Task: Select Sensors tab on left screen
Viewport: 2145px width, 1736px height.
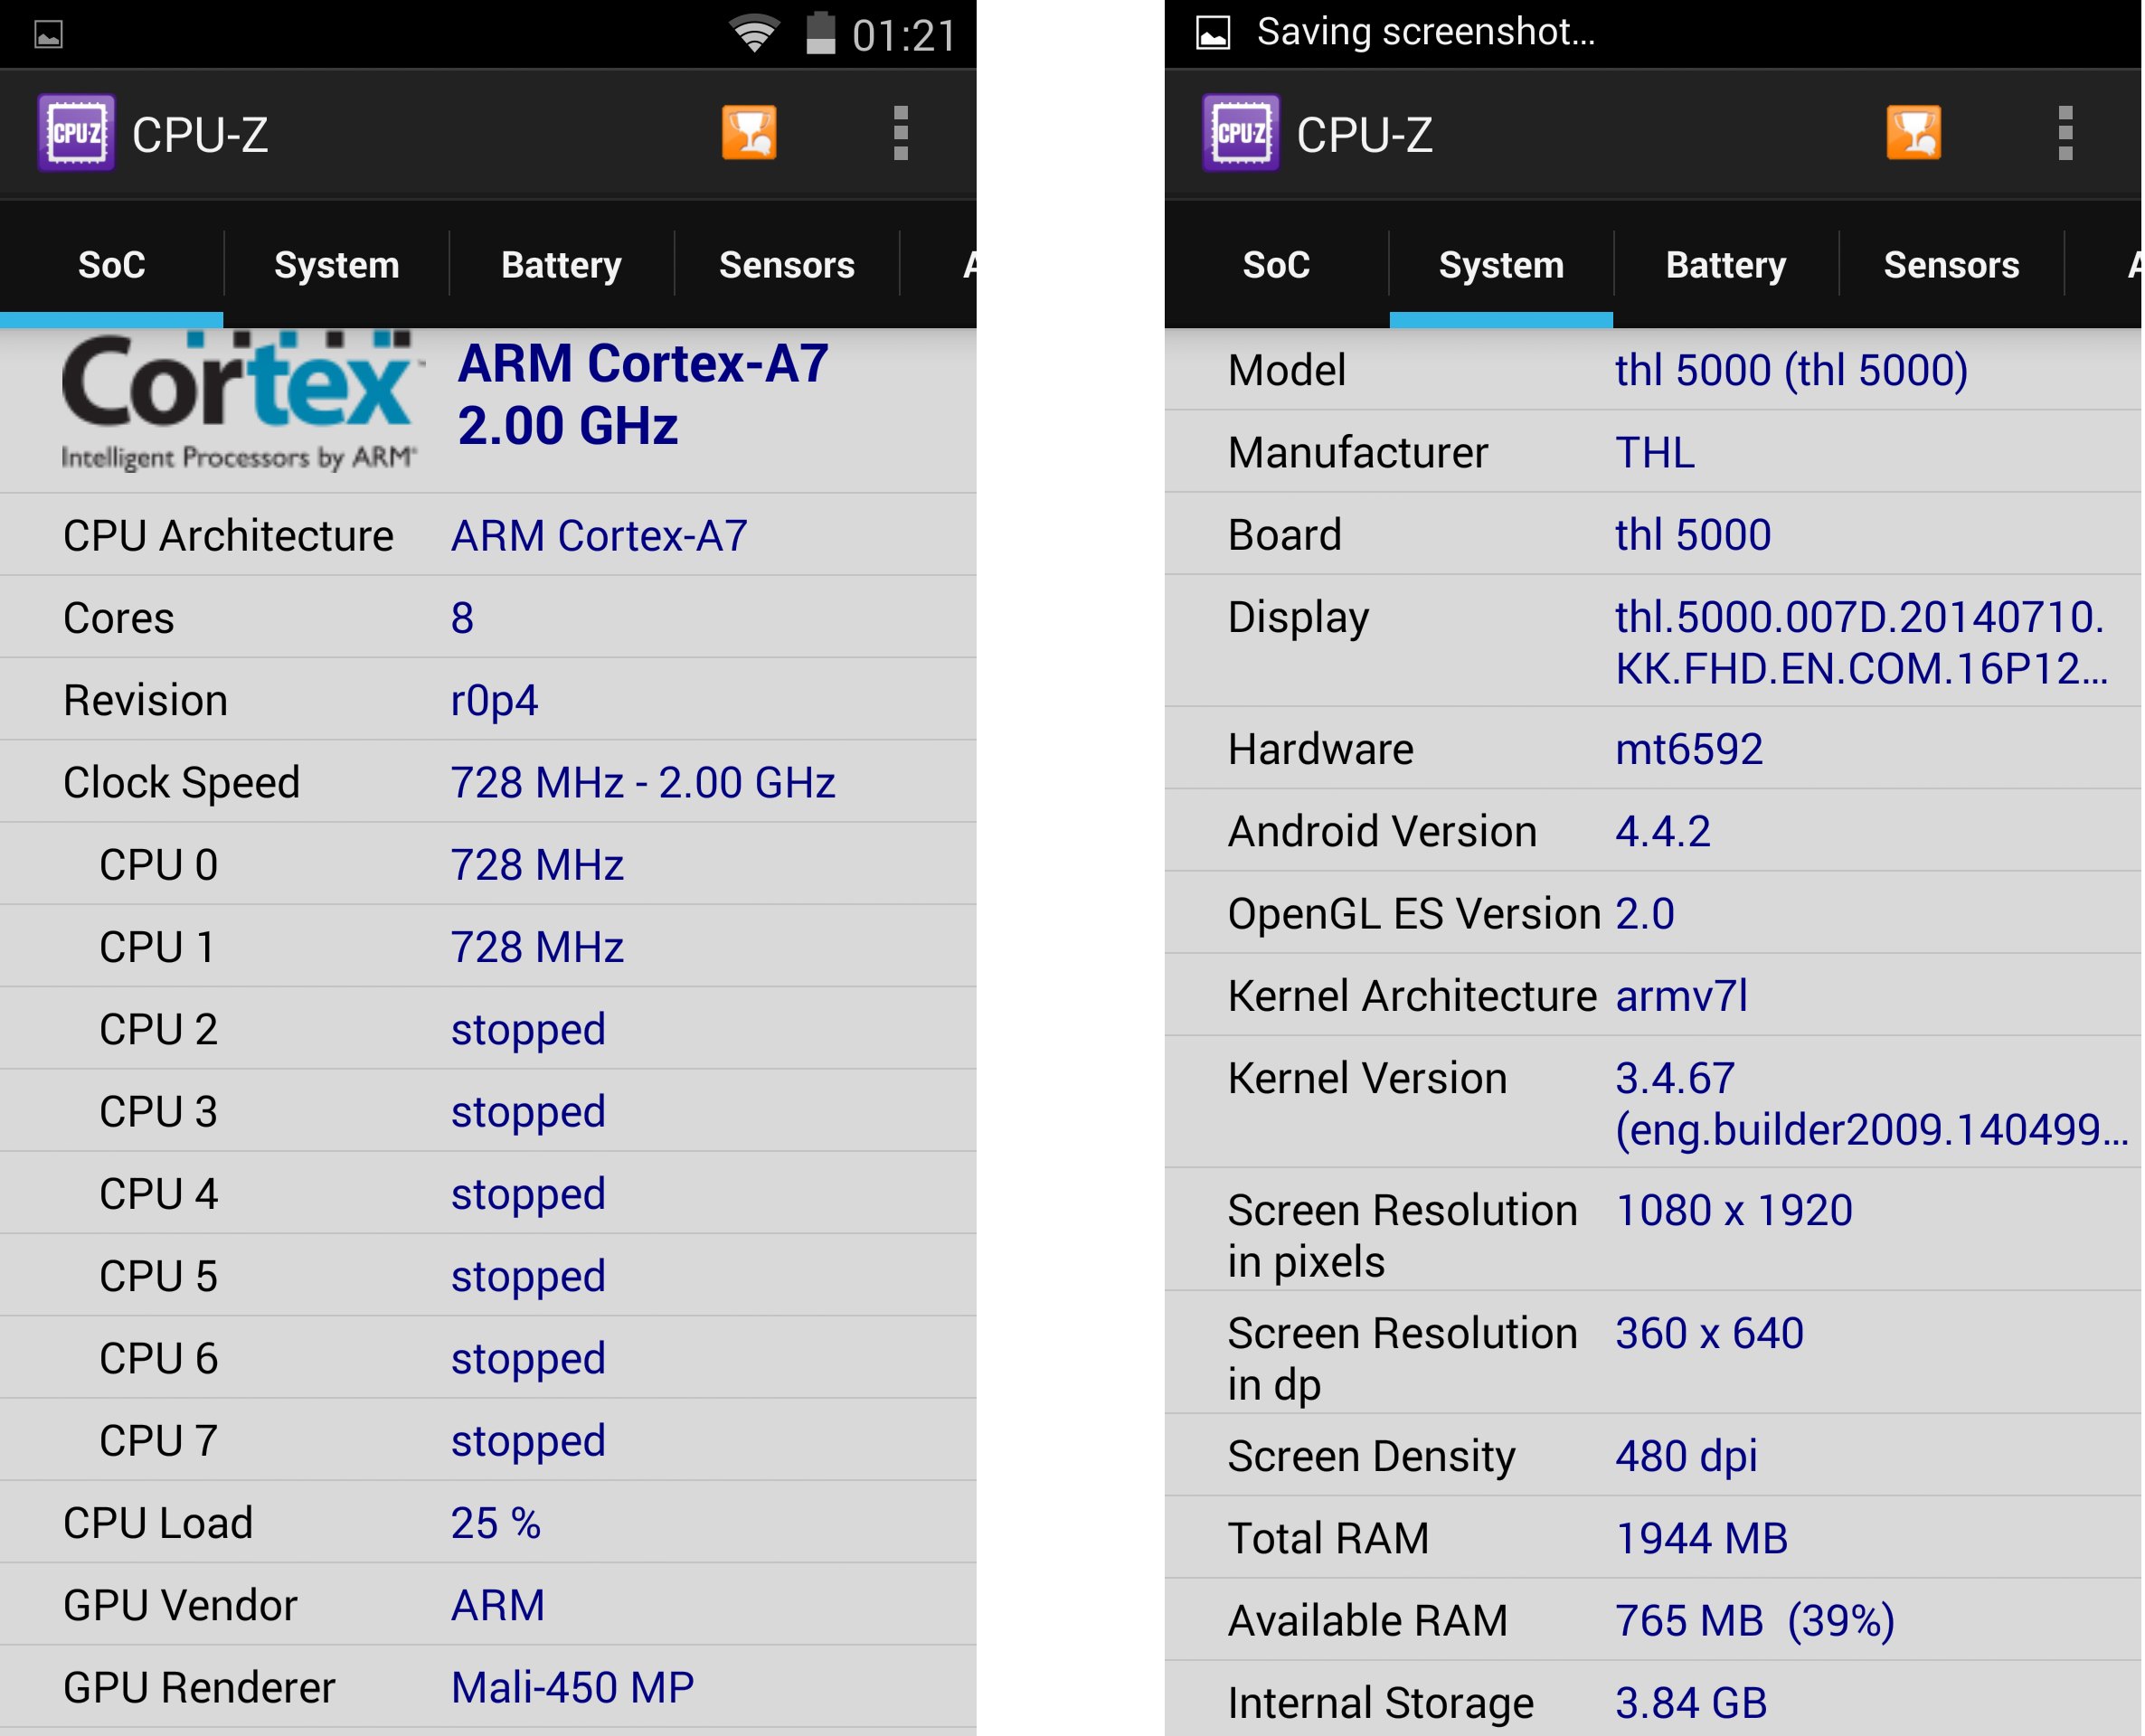Action: click(786, 265)
